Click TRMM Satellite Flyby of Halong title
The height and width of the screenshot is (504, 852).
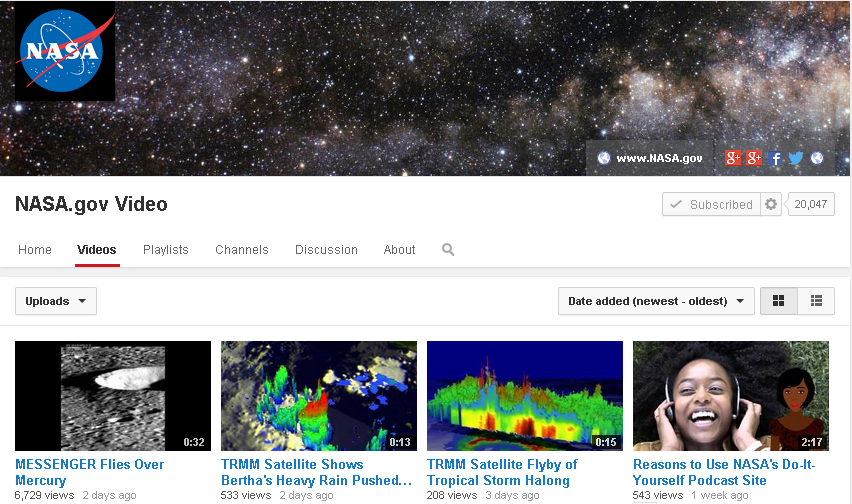[502, 472]
